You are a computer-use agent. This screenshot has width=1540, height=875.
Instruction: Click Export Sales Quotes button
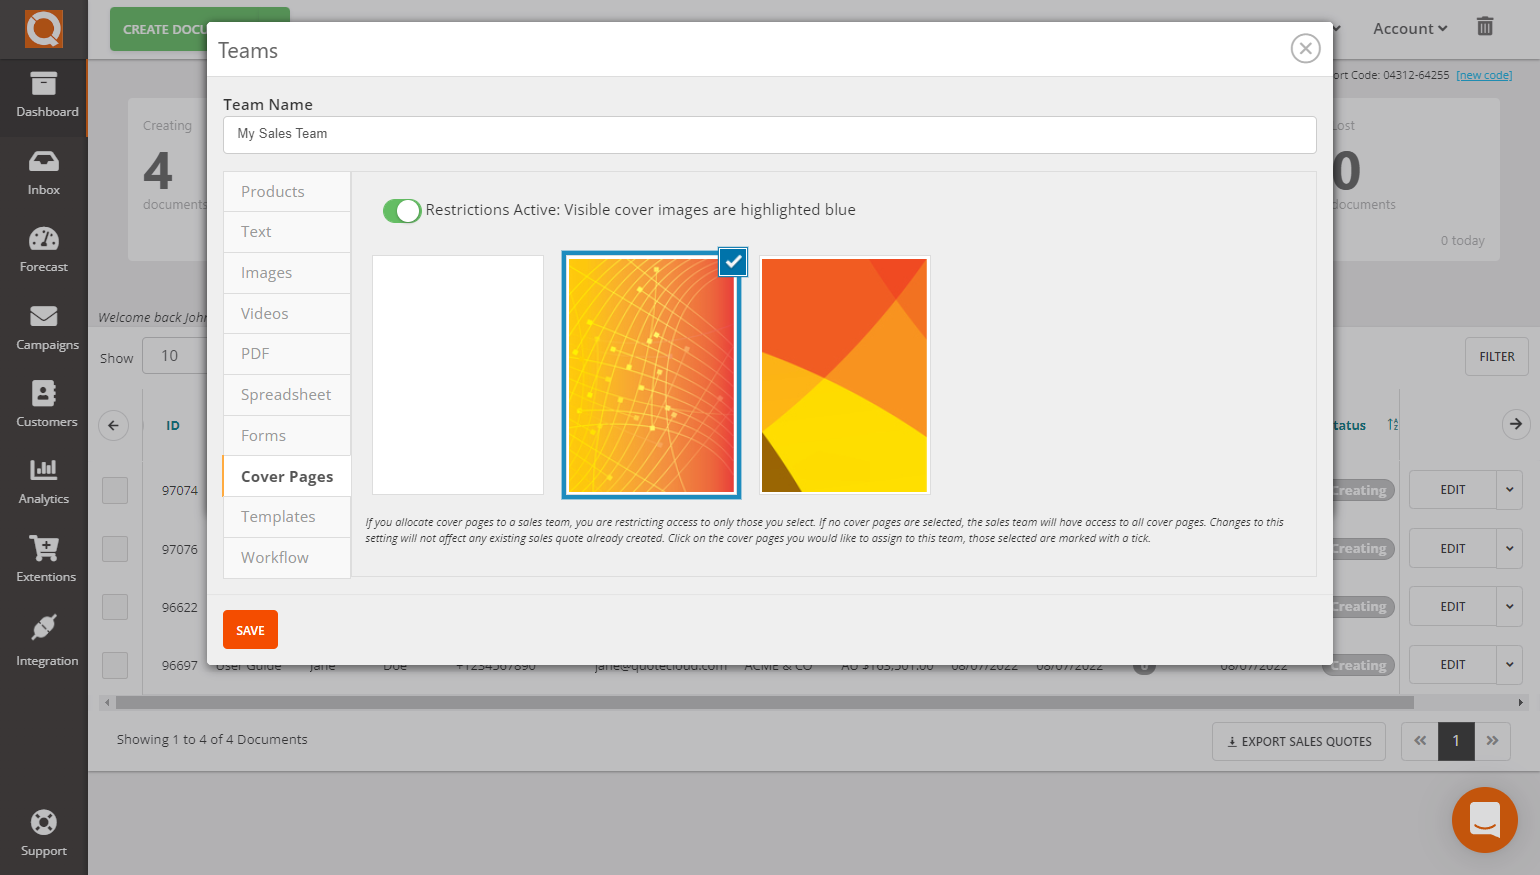1299,742
